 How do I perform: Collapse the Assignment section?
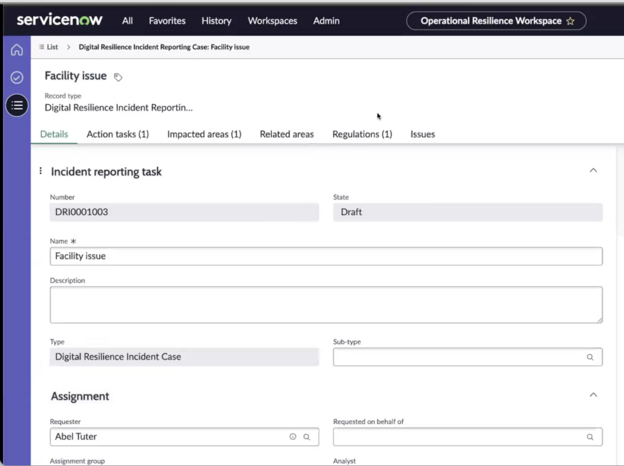click(593, 395)
